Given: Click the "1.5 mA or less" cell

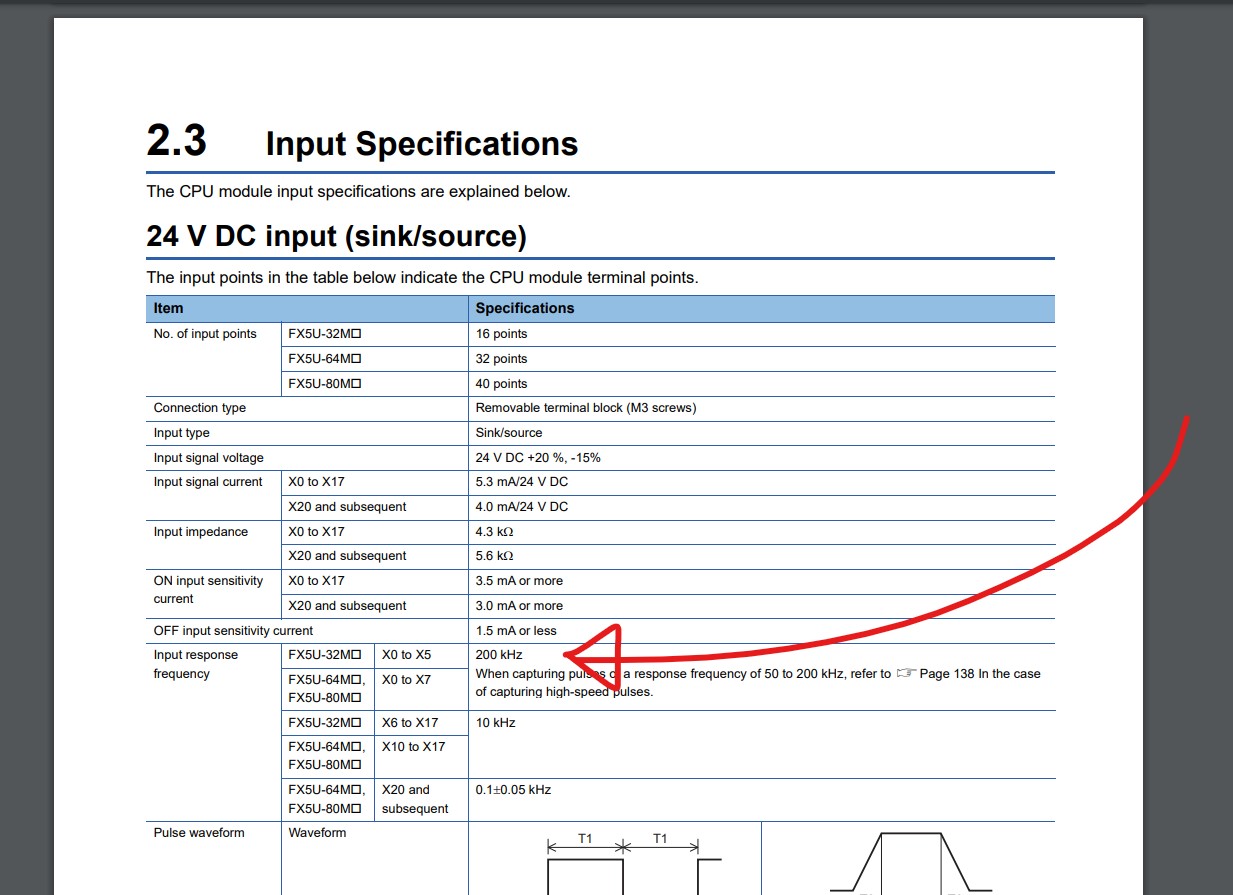Looking at the screenshot, I should coord(516,631).
